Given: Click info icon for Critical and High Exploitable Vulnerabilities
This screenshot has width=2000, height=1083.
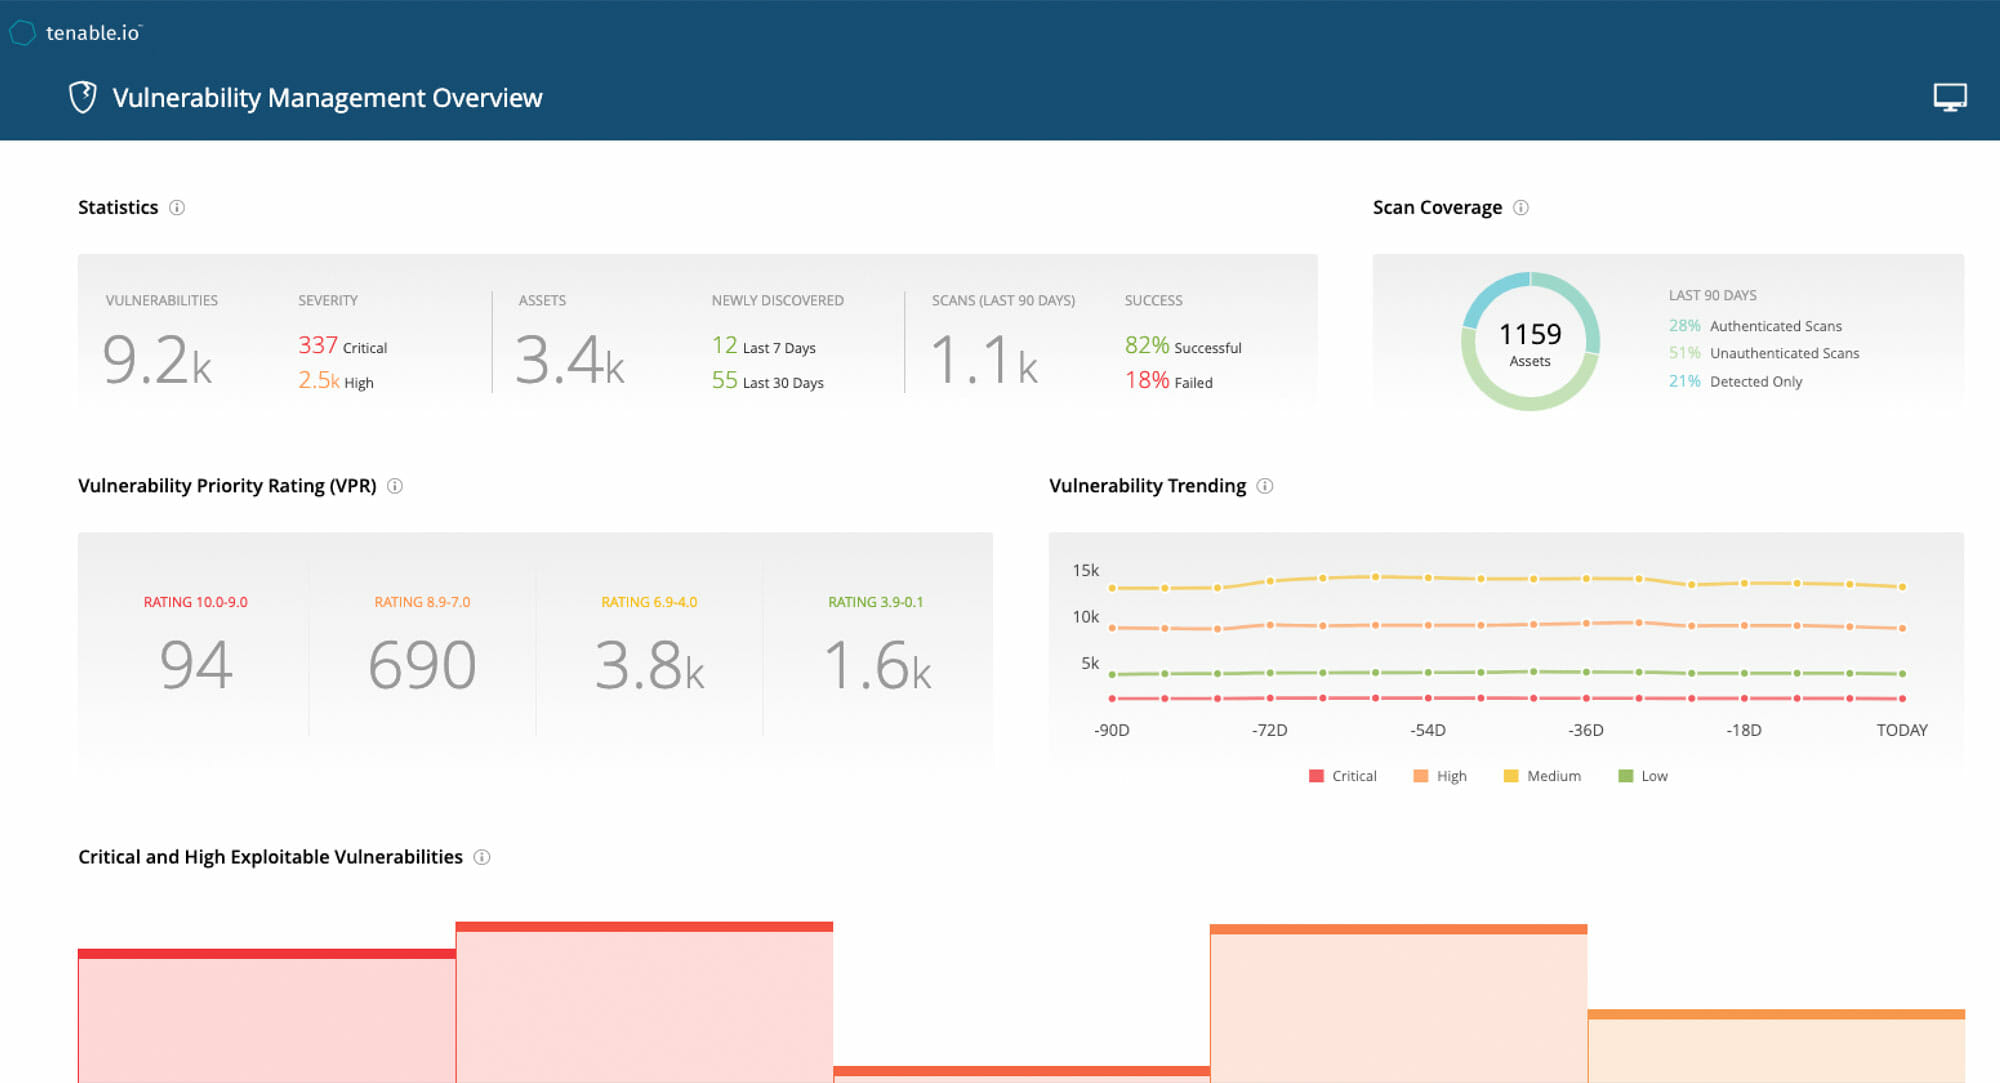Looking at the screenshot, I should point(482,857).
